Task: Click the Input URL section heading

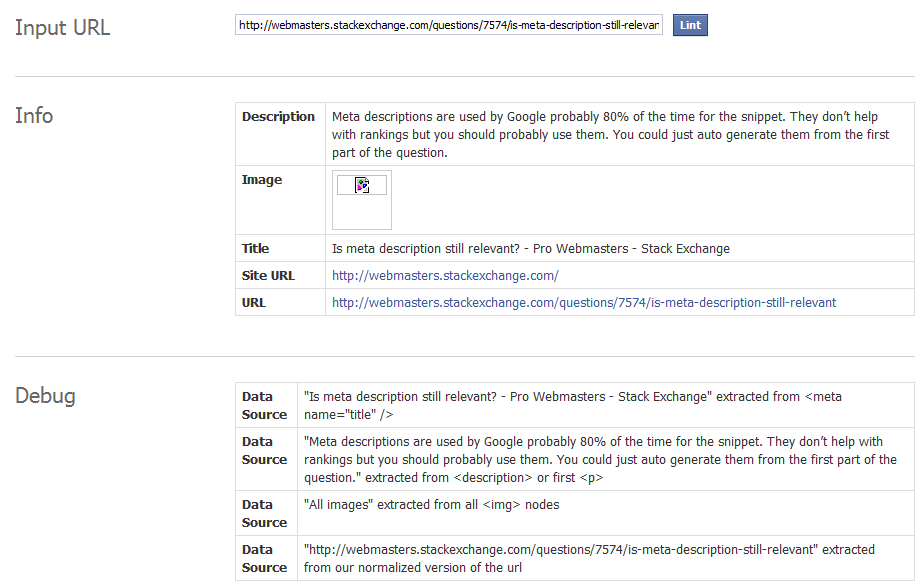Action: 62,28
